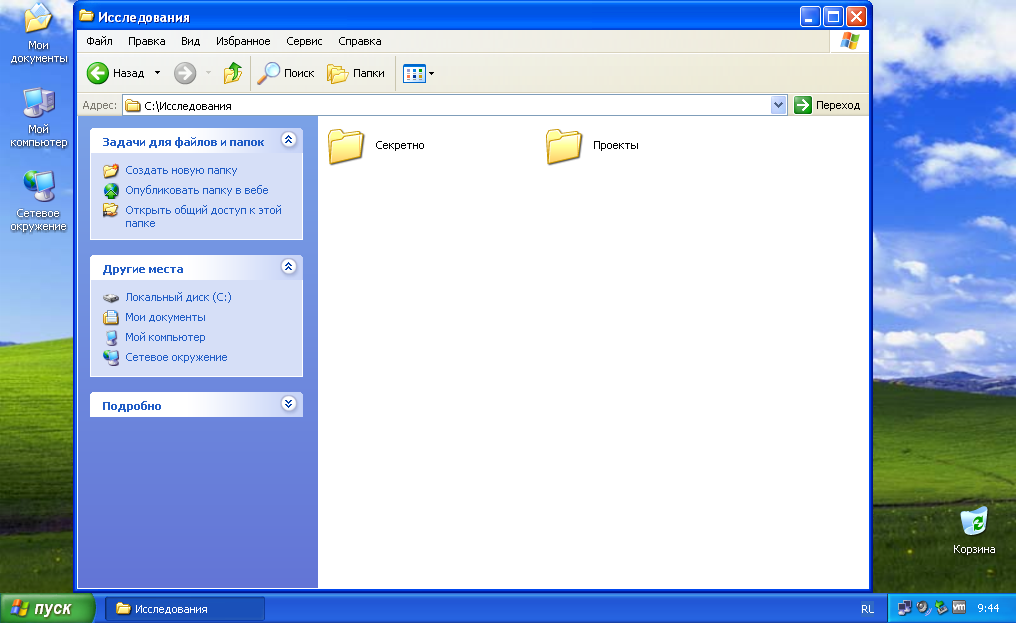Click the network icon beside Сетевое окружение link
This screenshot has height=623, width=1016.
click(111, 357)
